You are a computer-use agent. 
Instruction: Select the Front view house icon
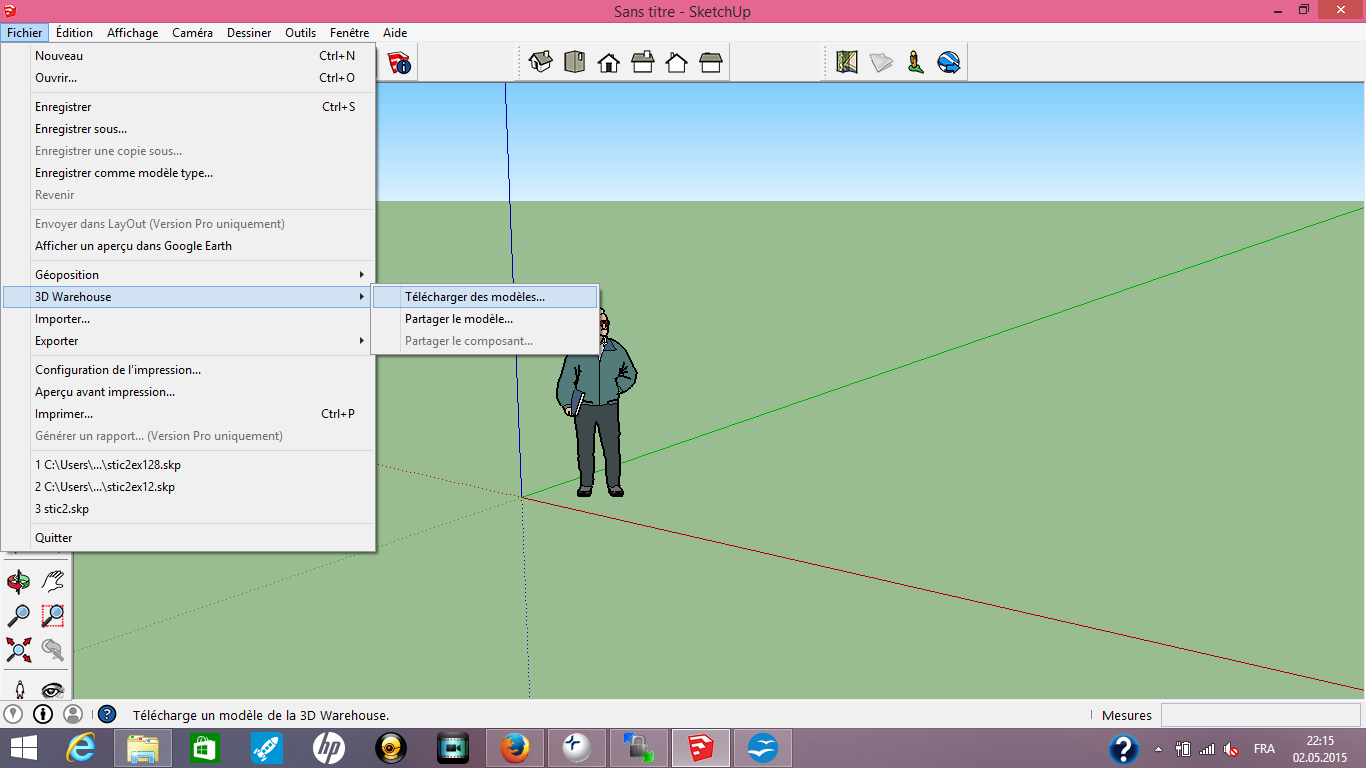point(608,62)
